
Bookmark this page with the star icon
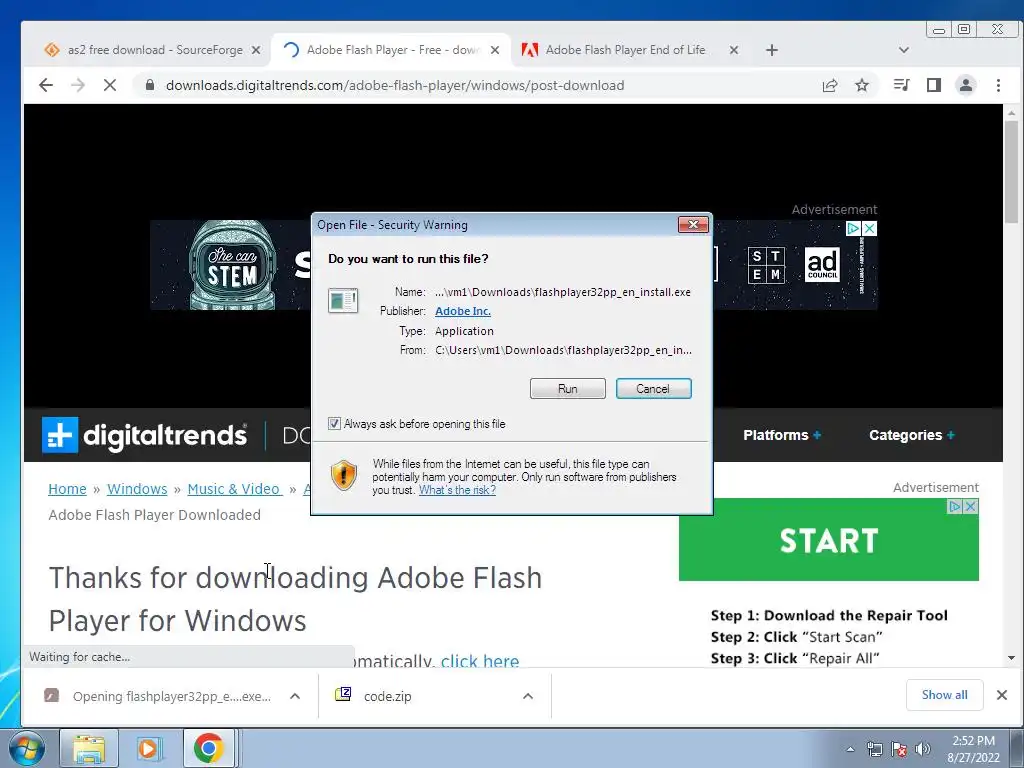(x=862, y=85)
